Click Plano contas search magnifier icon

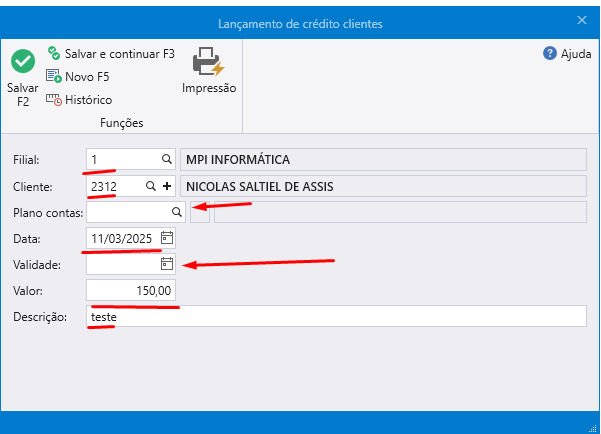point(176,212)
